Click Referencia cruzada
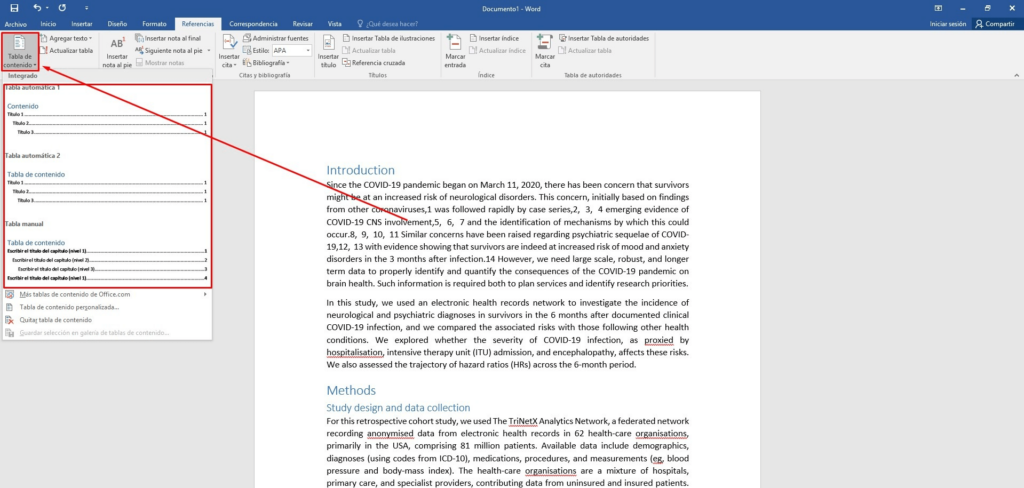This screenshot has width=1024, height=488. pyautogui.click(x=374, y=63)
